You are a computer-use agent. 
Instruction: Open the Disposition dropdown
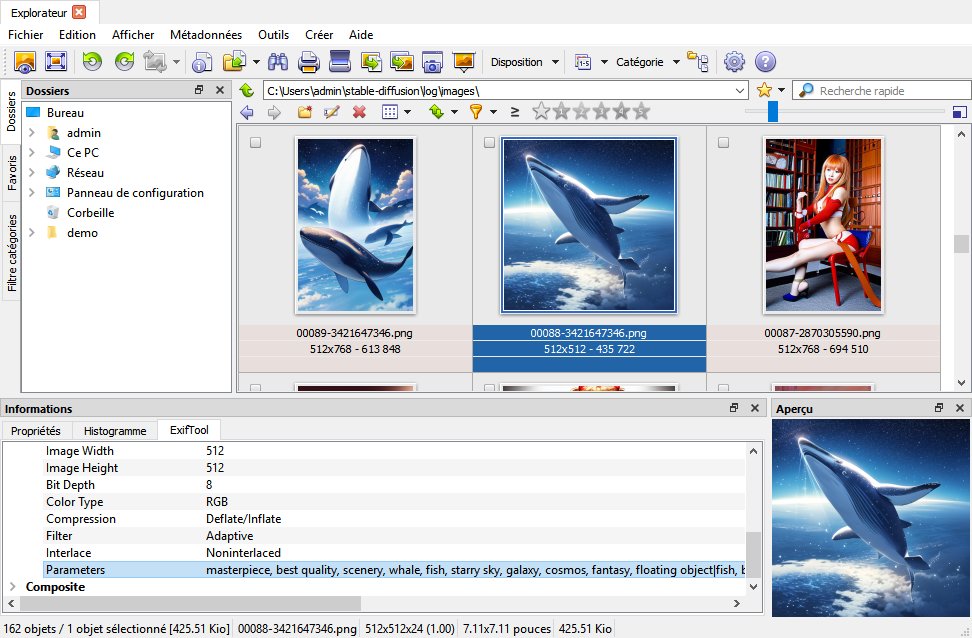[524, 62]
